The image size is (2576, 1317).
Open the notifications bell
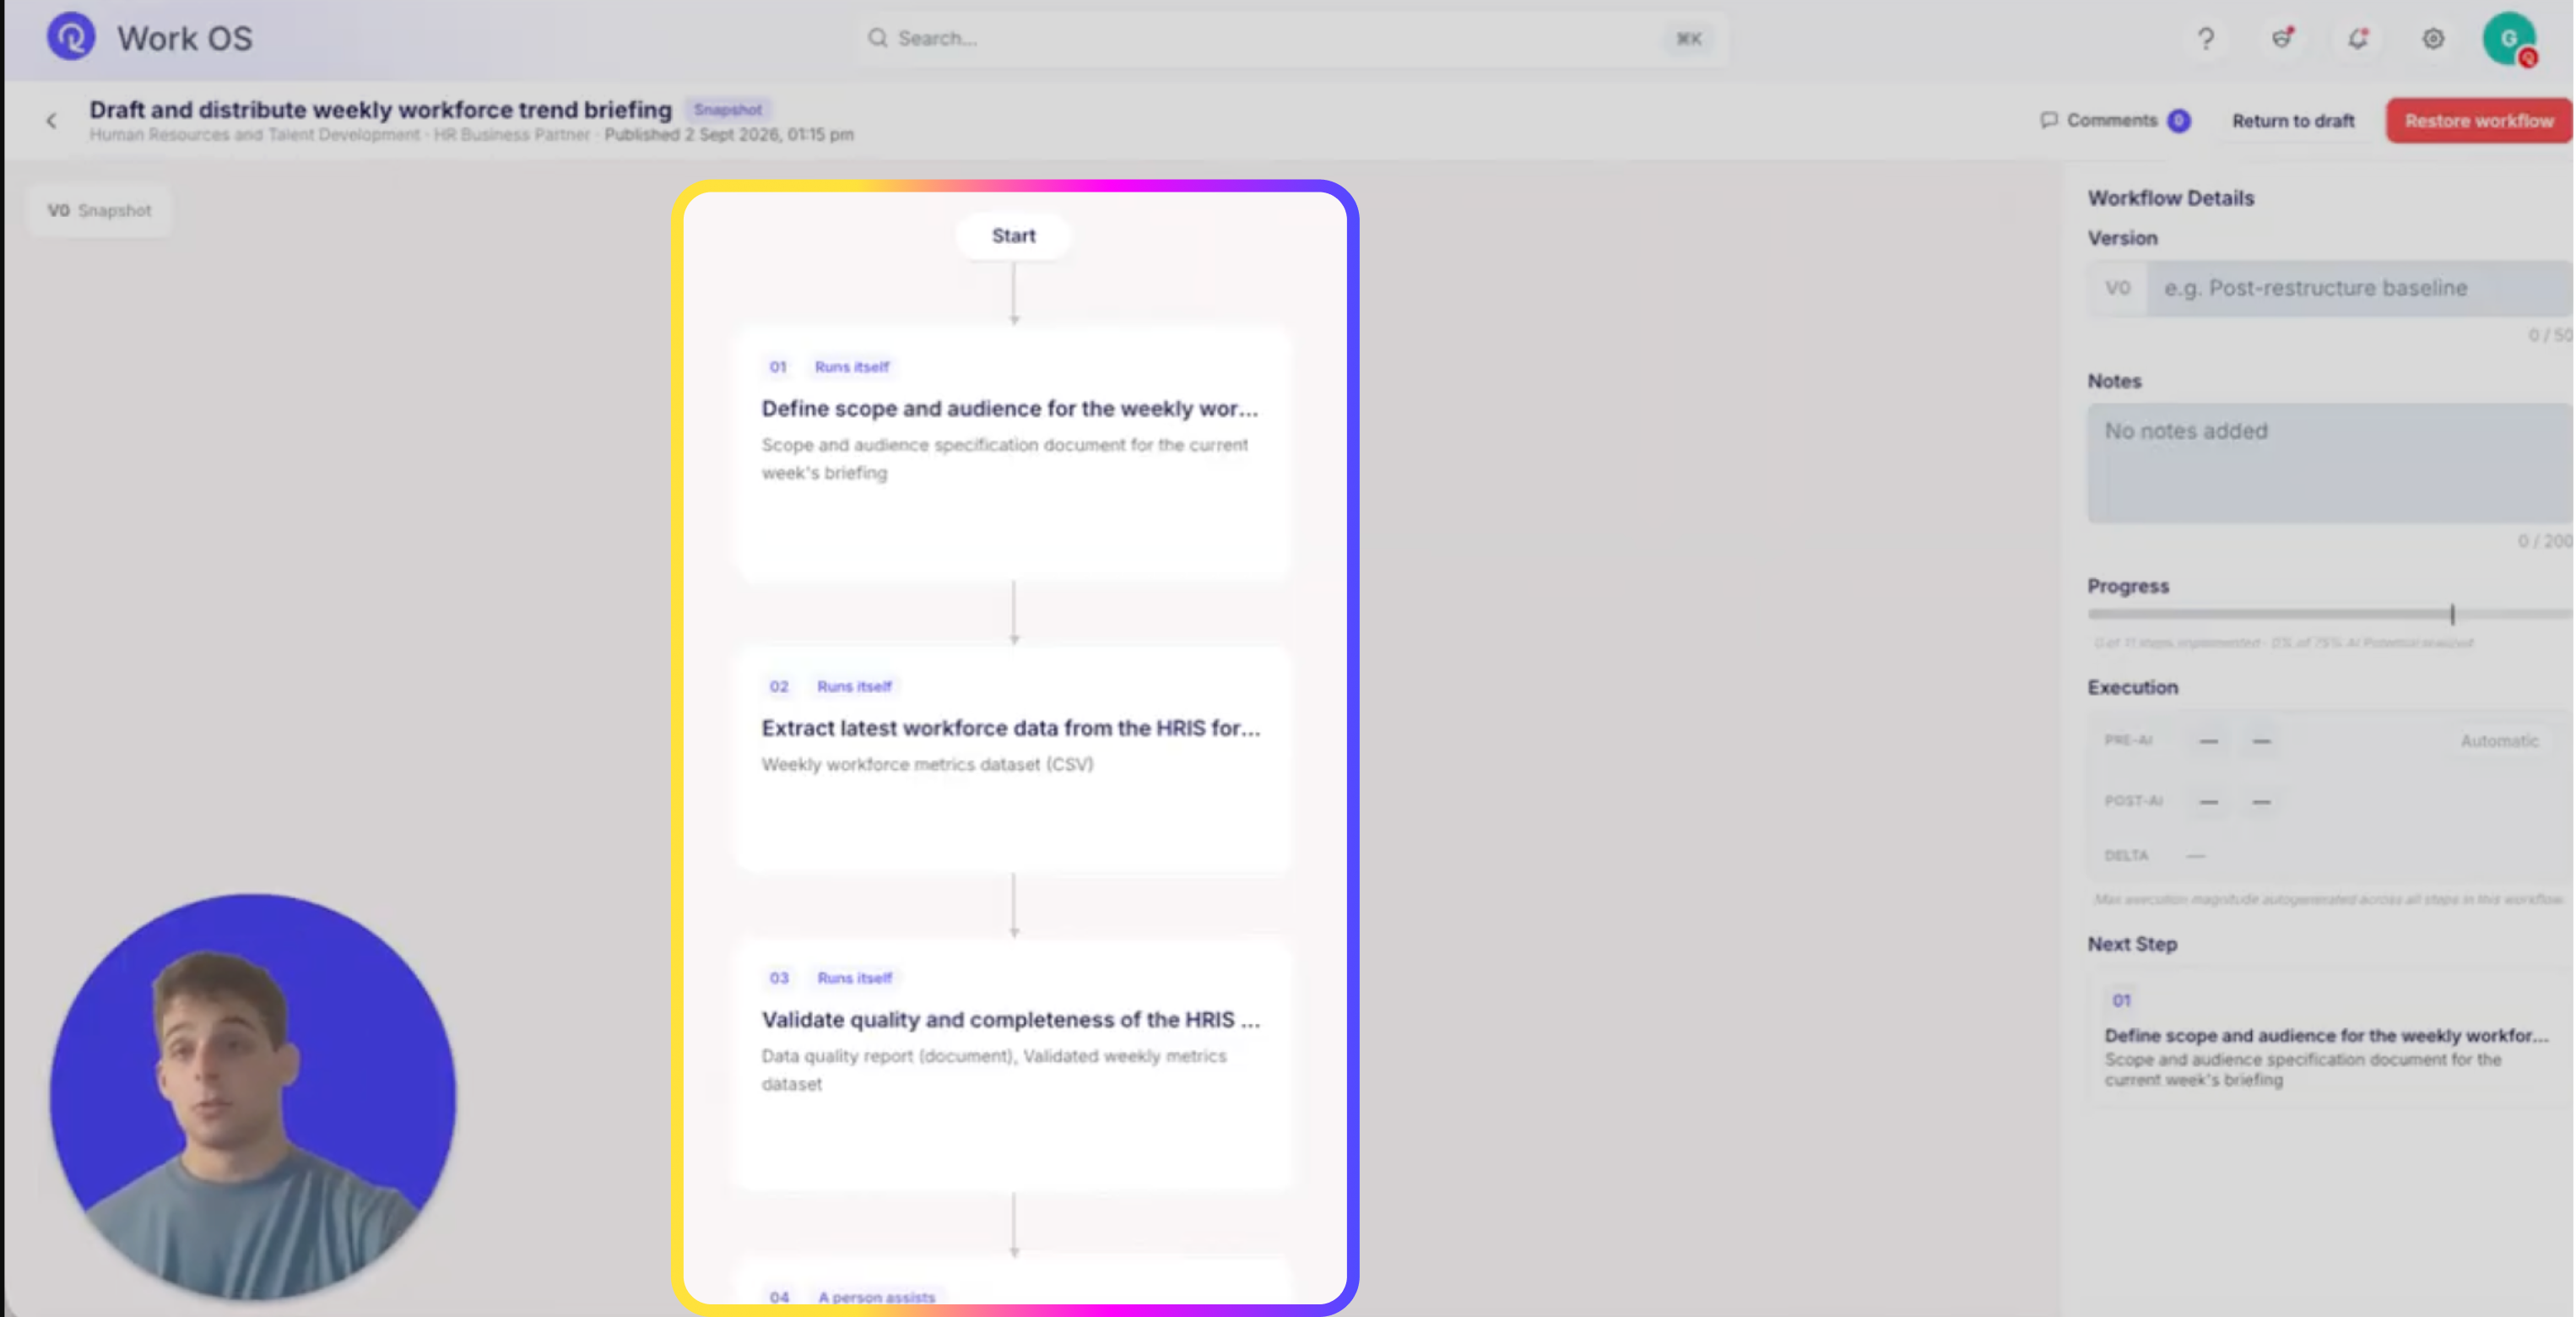[x=2358, y=38]
